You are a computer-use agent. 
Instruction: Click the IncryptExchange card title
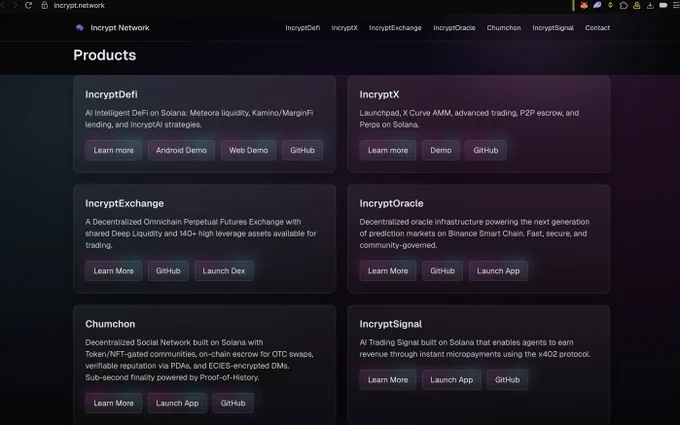124,203
